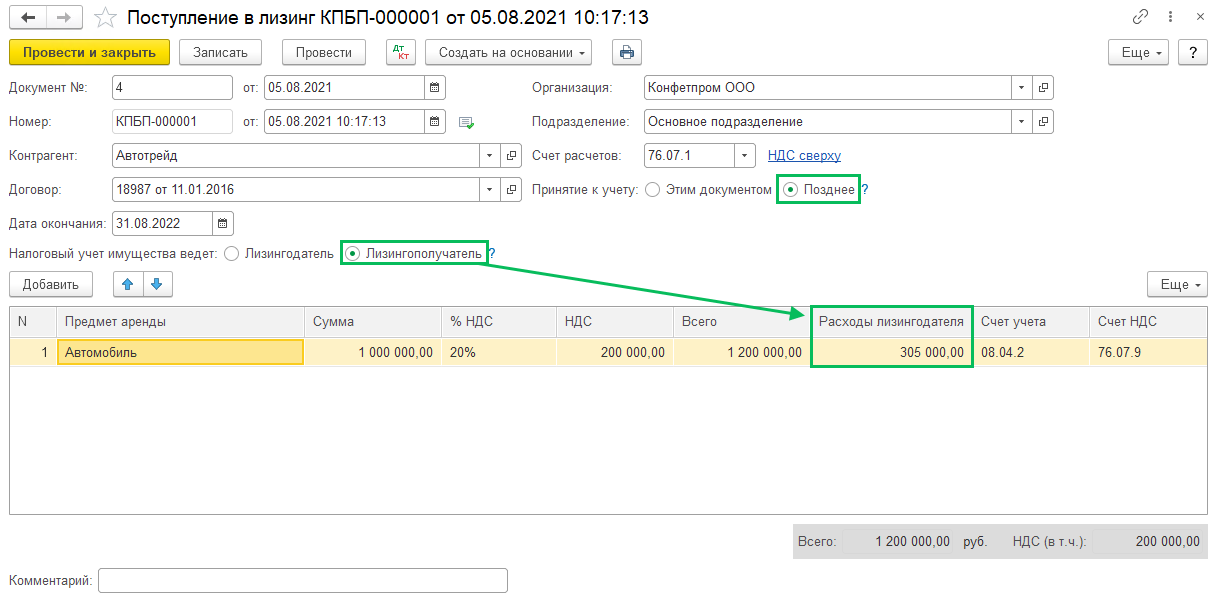Show ДтКт accounting entries
Viewport: 1219px width, 598px height.
[401, 52]
